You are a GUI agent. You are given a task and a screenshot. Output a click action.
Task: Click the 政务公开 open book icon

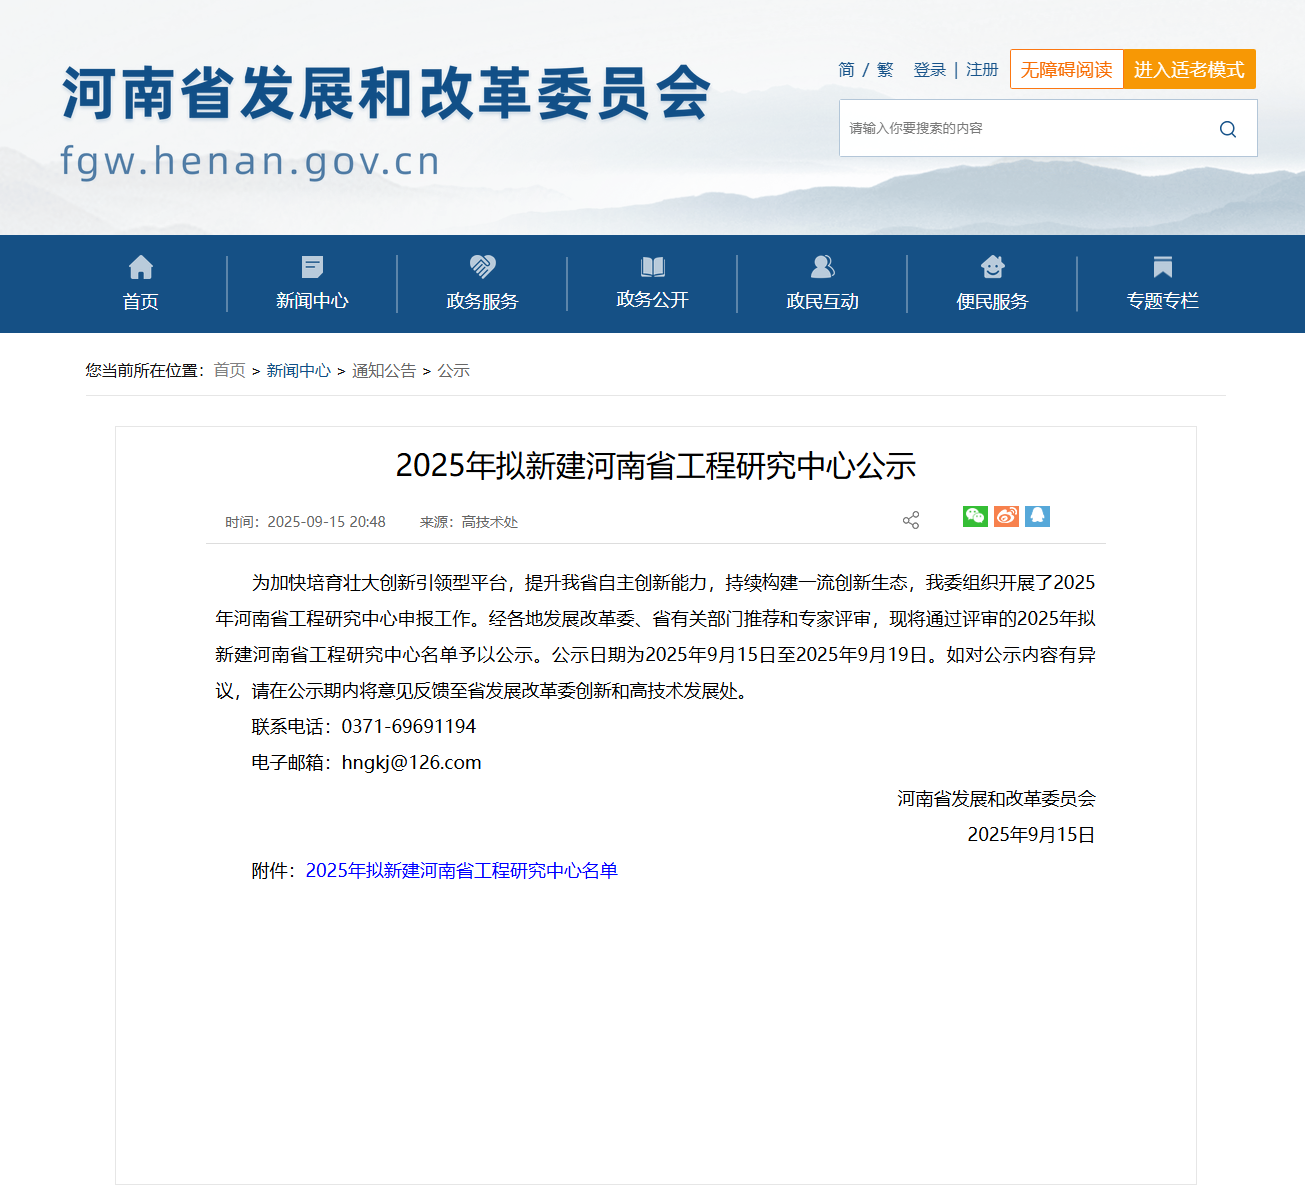[x=652, y=266]
